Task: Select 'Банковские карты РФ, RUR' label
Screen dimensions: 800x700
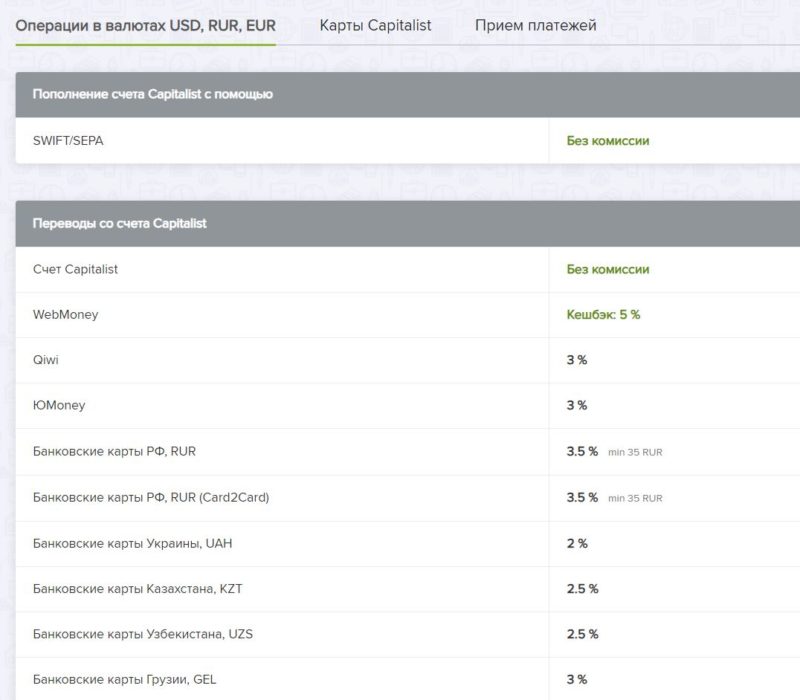Action: pyautogui.click(x=114, y=452)
